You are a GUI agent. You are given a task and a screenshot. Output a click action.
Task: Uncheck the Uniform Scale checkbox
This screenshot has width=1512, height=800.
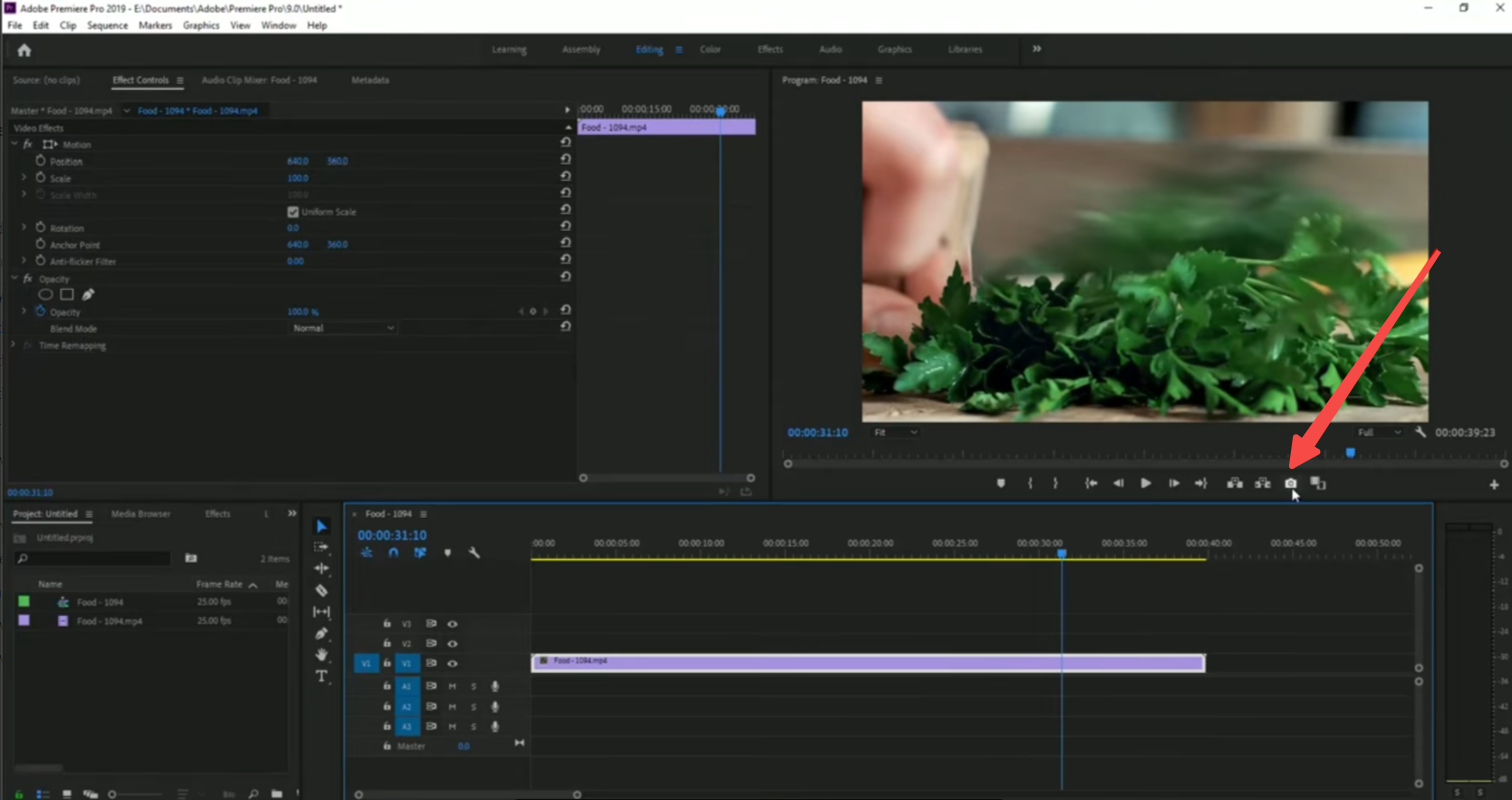293,211
